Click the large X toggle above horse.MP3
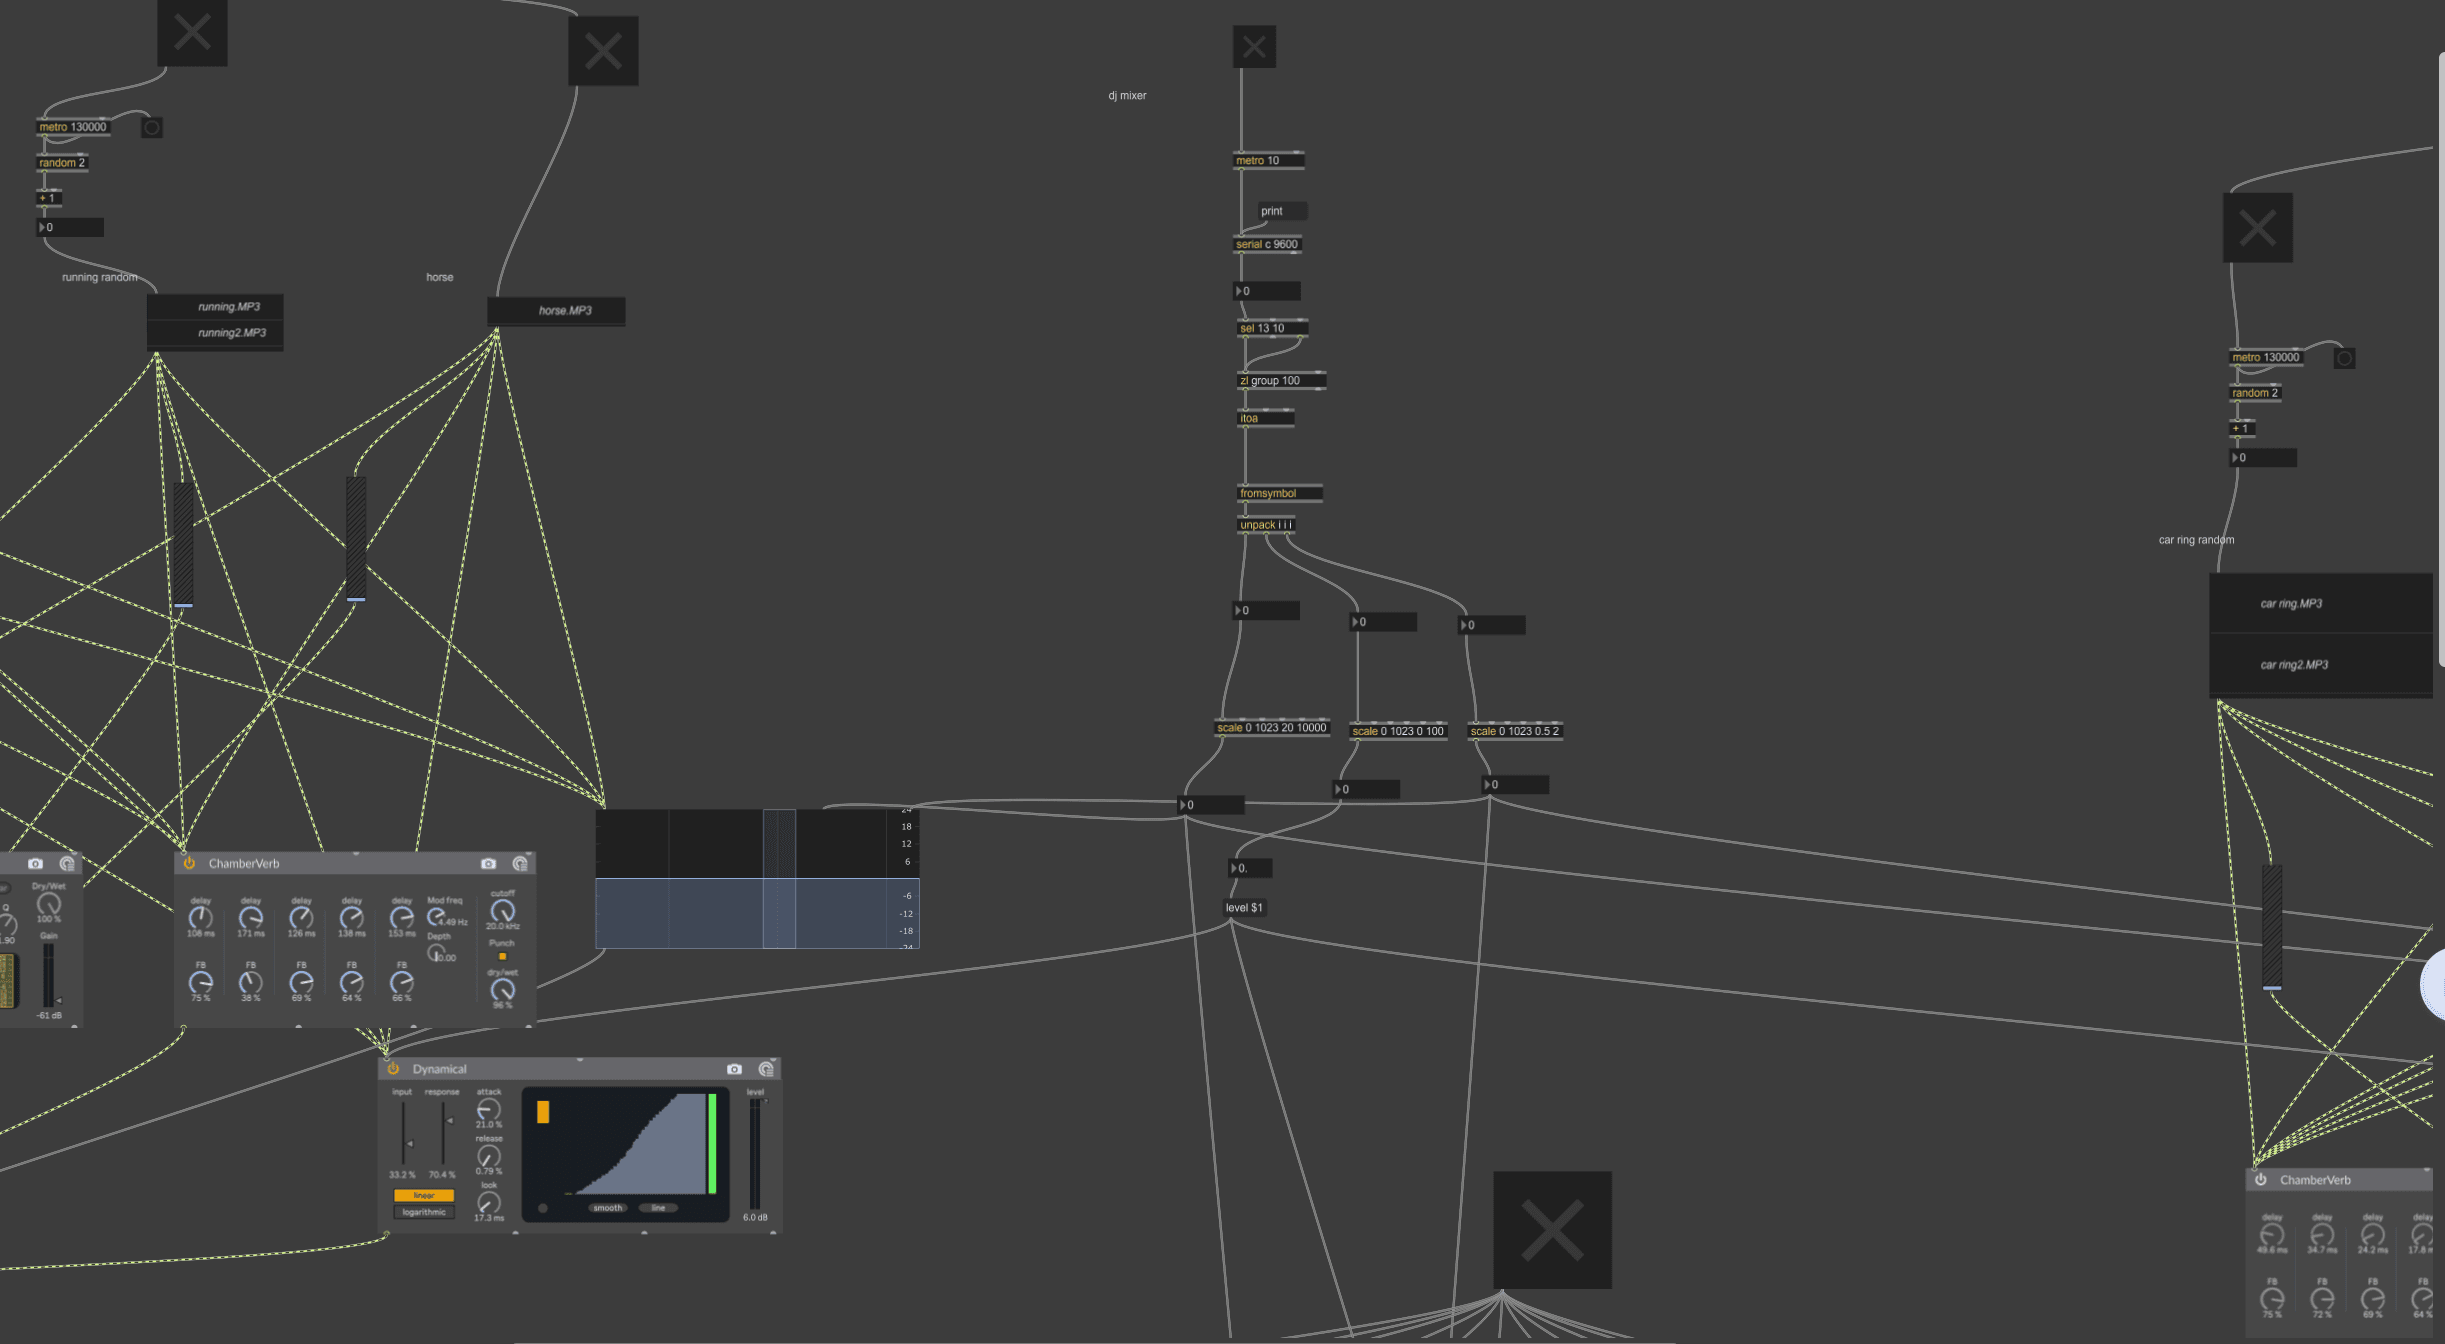The image size is (2445, 1344). pos(603,51)
